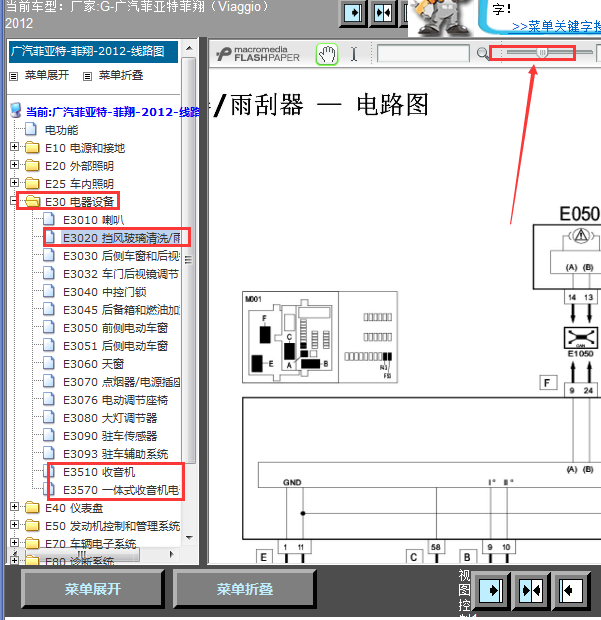Open E3080 大灯调节器 diagram
The image size is (601, 620).
(x=110, y=418)
